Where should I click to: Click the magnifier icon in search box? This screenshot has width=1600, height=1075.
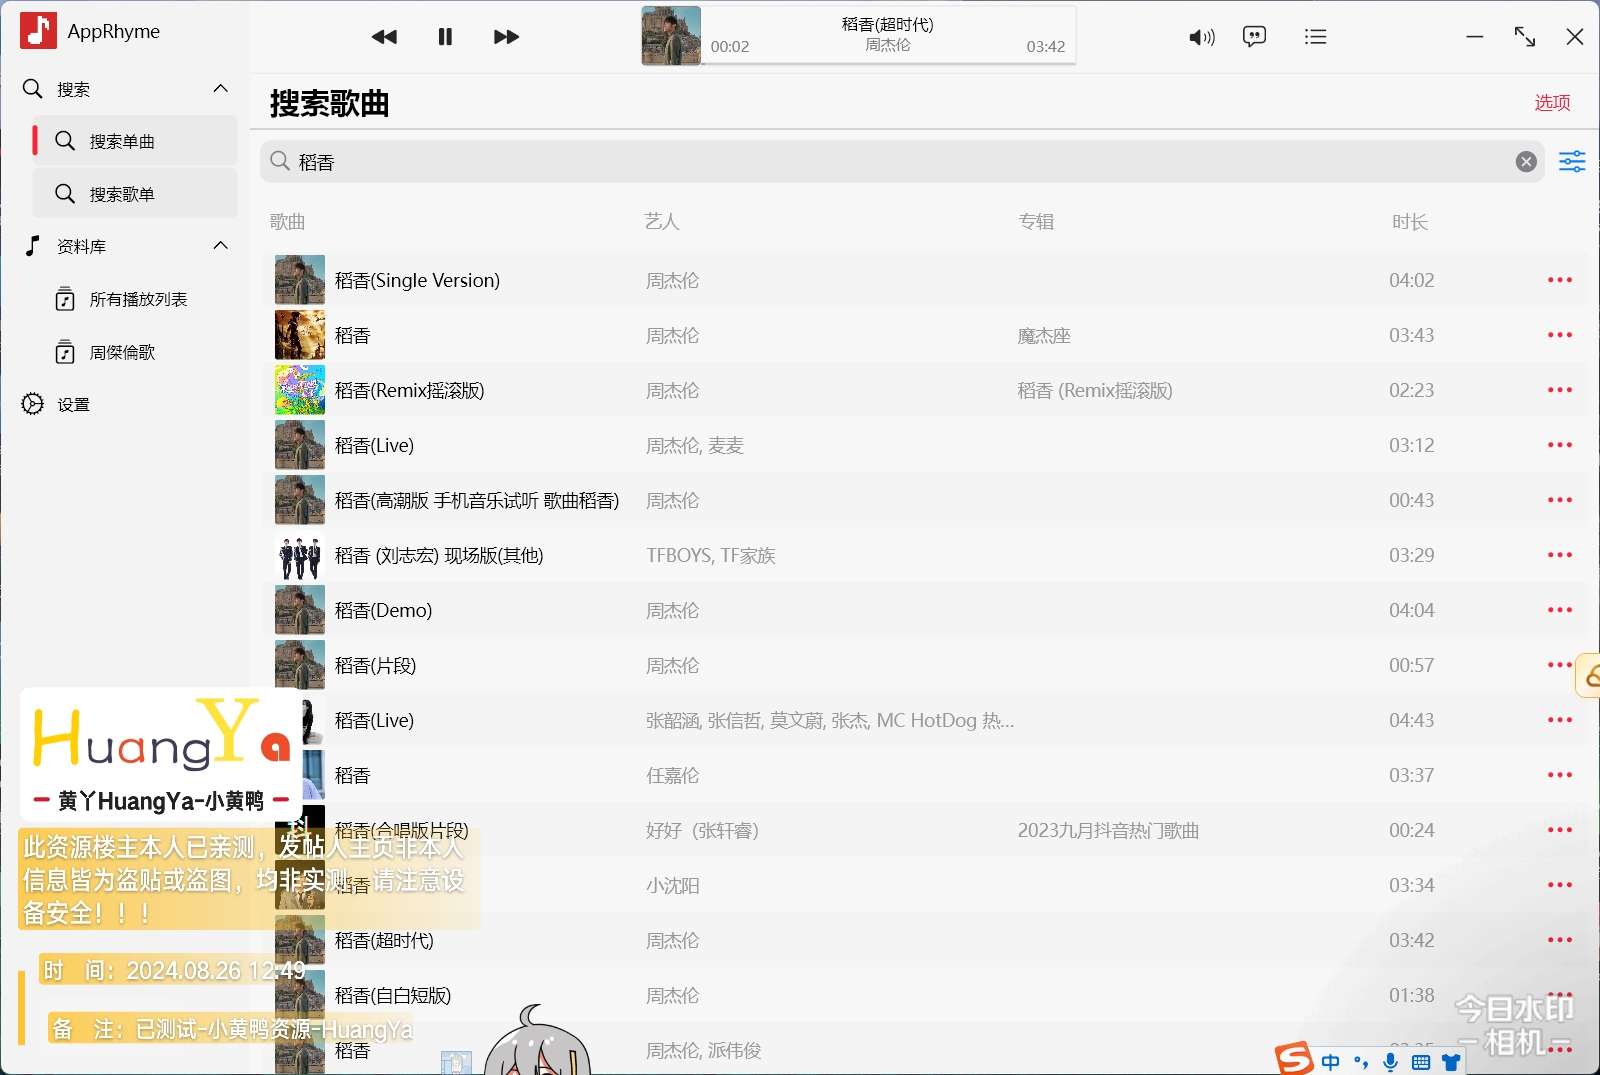[x=280, y=161]
